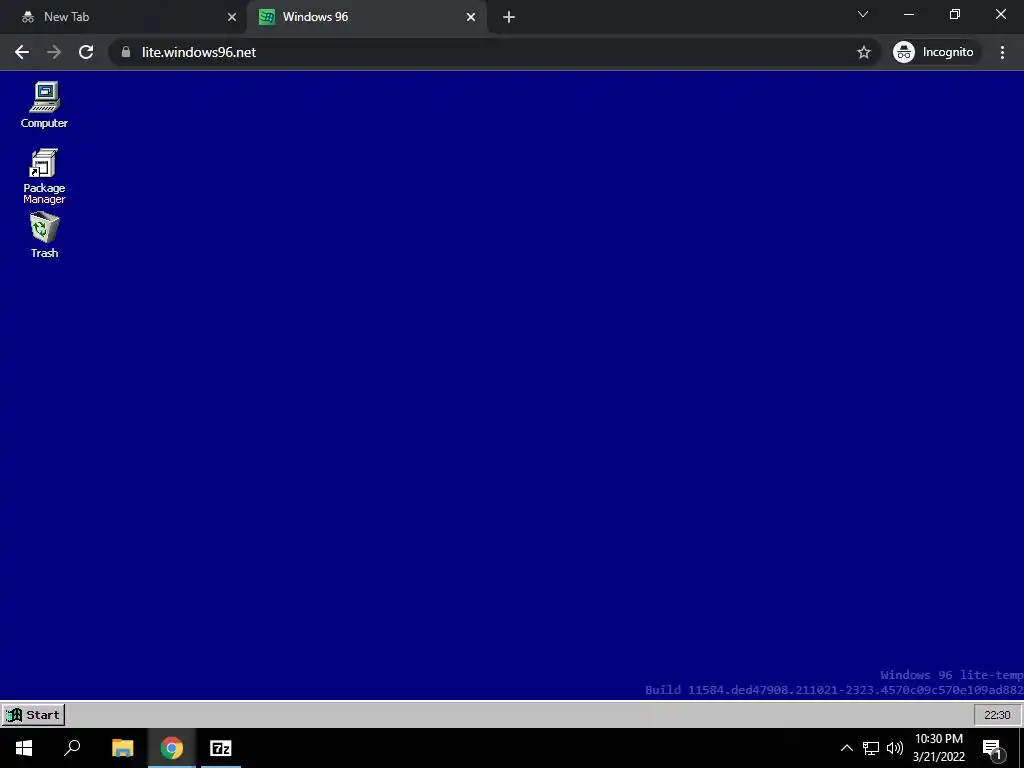Open the Chrome three-dot menu
The height and width of the screenshot is (768, 1024).
(1002, 52)
